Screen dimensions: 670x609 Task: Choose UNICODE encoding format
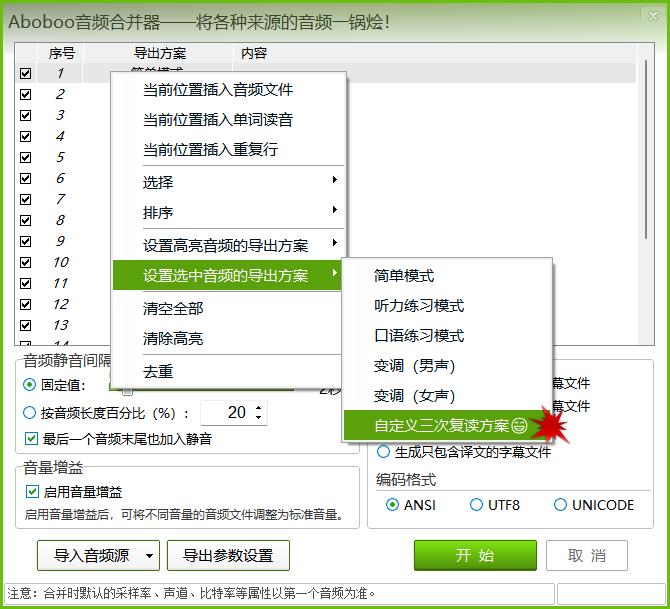(x=560, y=505)
